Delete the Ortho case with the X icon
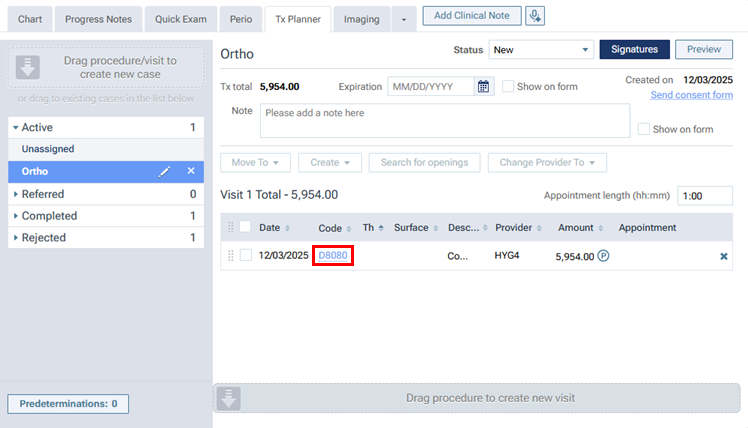Viewport: 748px width, 428px height. click(191, 172)
